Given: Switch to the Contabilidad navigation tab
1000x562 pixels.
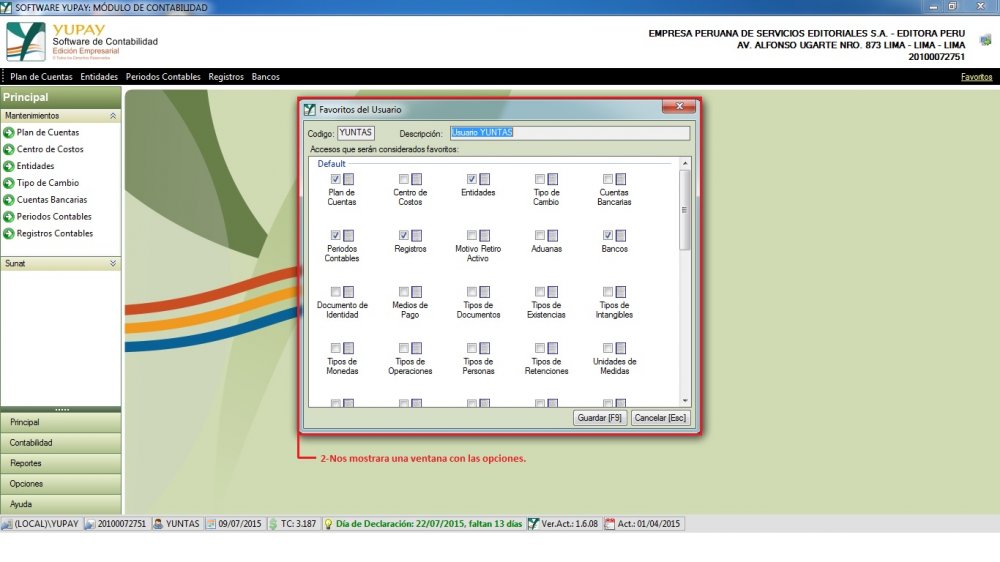Looking at the screenshot, I should (x=61, y=443).
